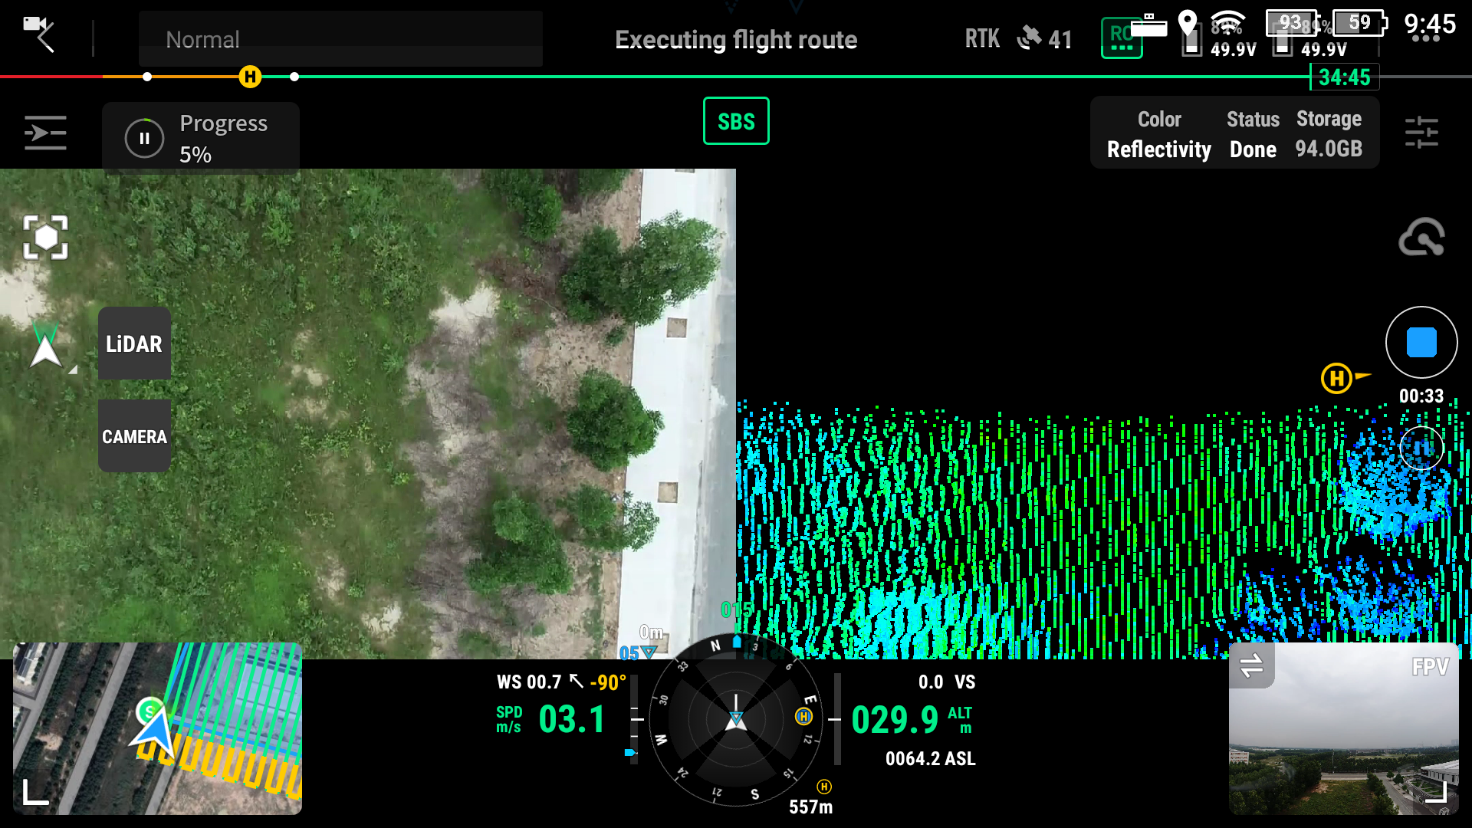Open the green RC signal icon

[1121, 38]
